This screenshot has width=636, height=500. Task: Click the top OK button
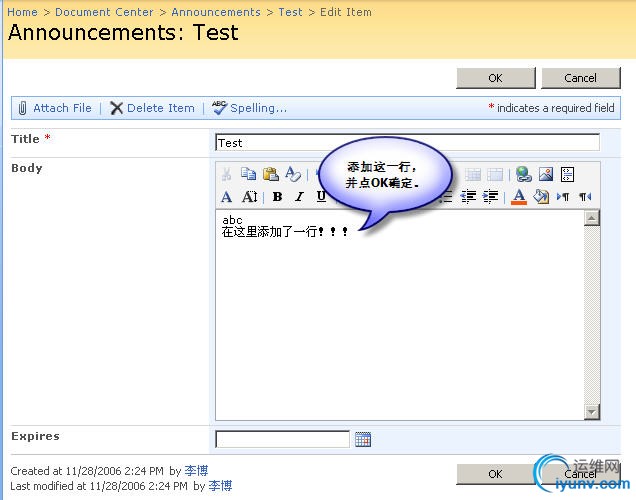coord(496,78)
